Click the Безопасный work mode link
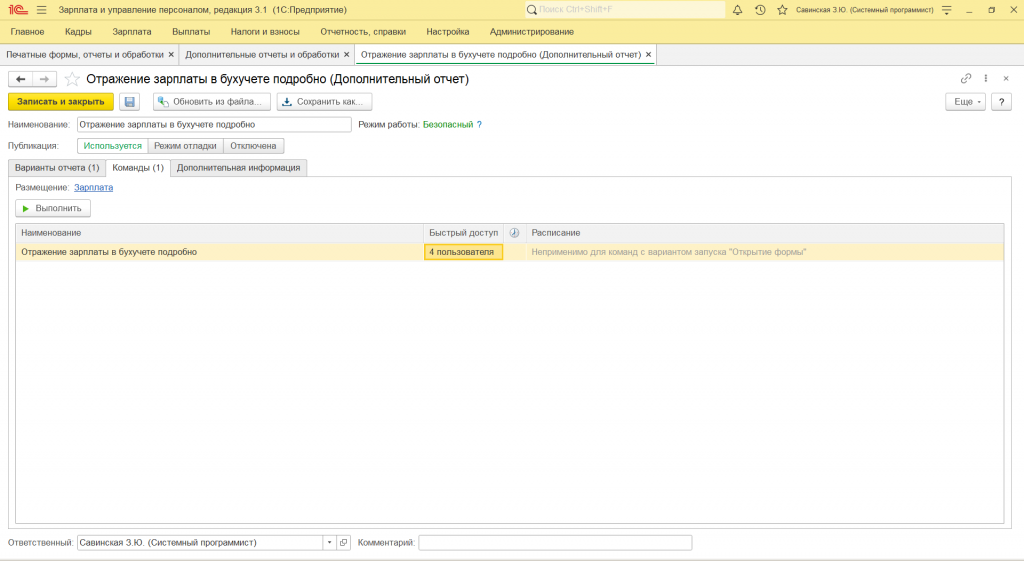Screen dimensions: 1024x561 coord(448,125)
